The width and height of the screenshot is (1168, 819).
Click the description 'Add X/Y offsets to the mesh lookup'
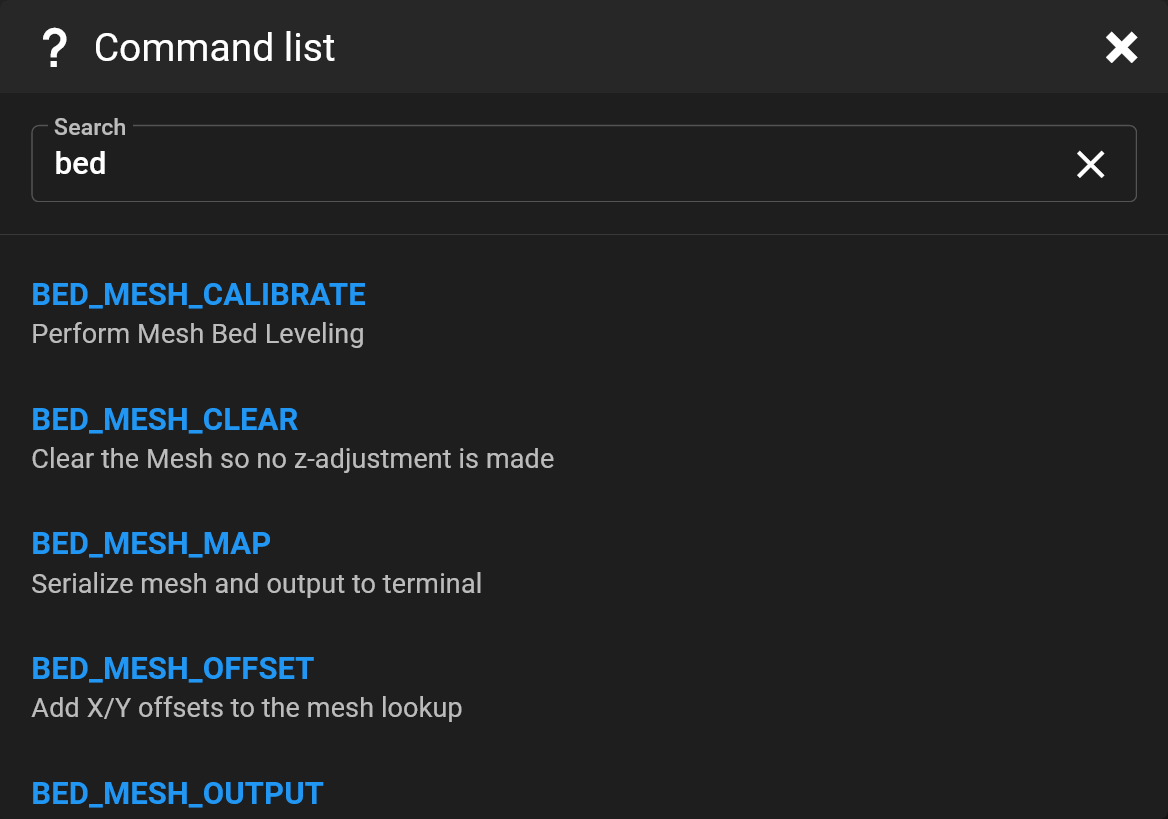click(x=247, y=707)
